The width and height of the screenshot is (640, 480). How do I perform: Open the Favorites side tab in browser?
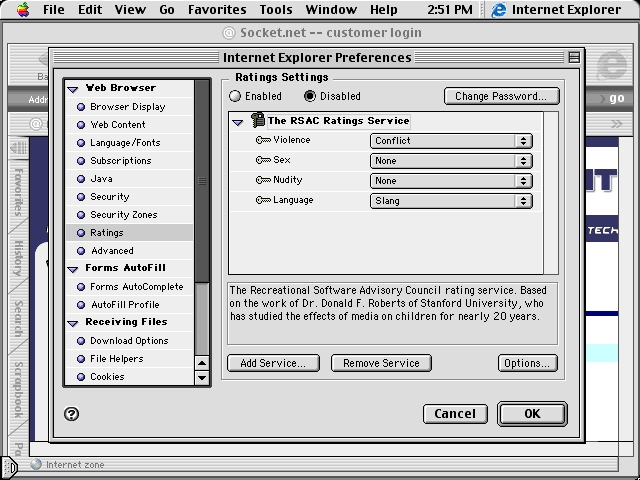(x=18, y=192)
